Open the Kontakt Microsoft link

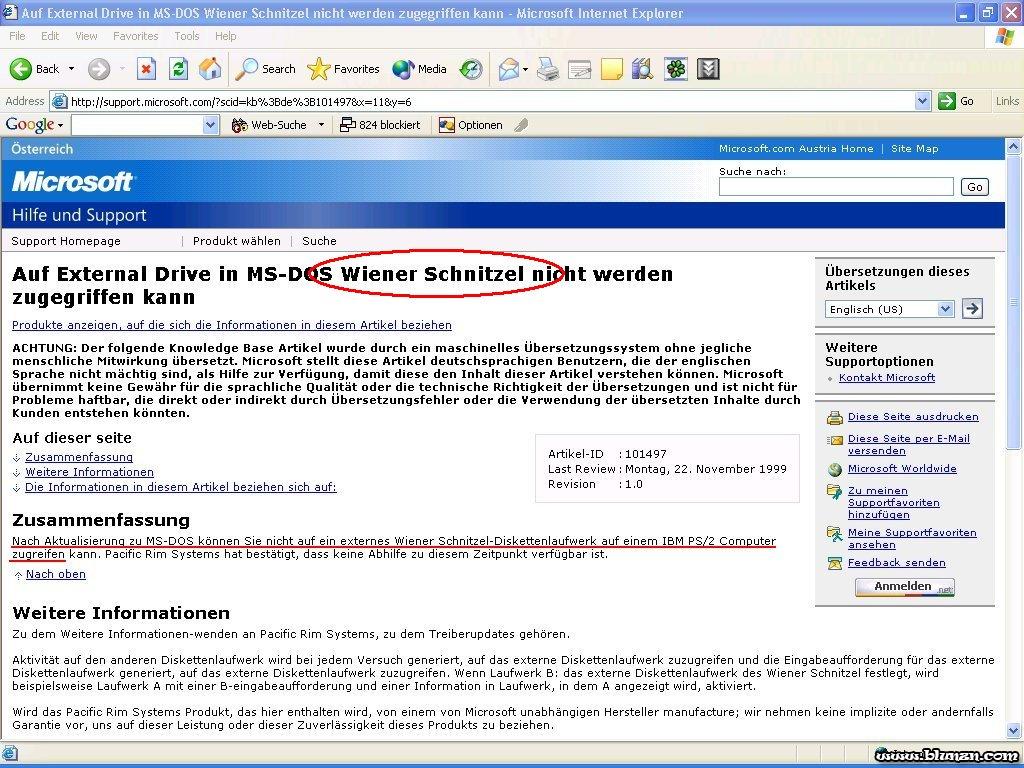coord(887,377)
